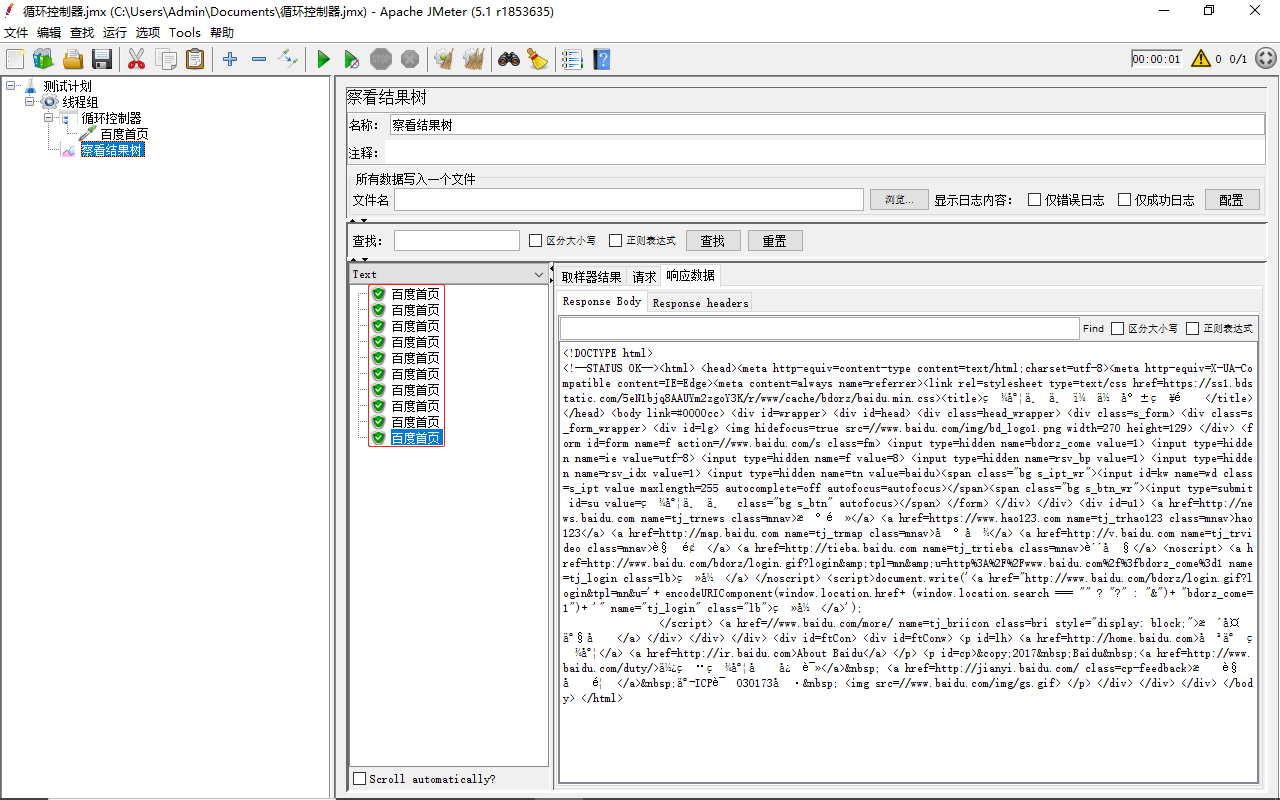This screenshot has height=800, width=1280.
Task: Select 百度首页 sampler in the test plan tree
Action: (x=124, y=134)
